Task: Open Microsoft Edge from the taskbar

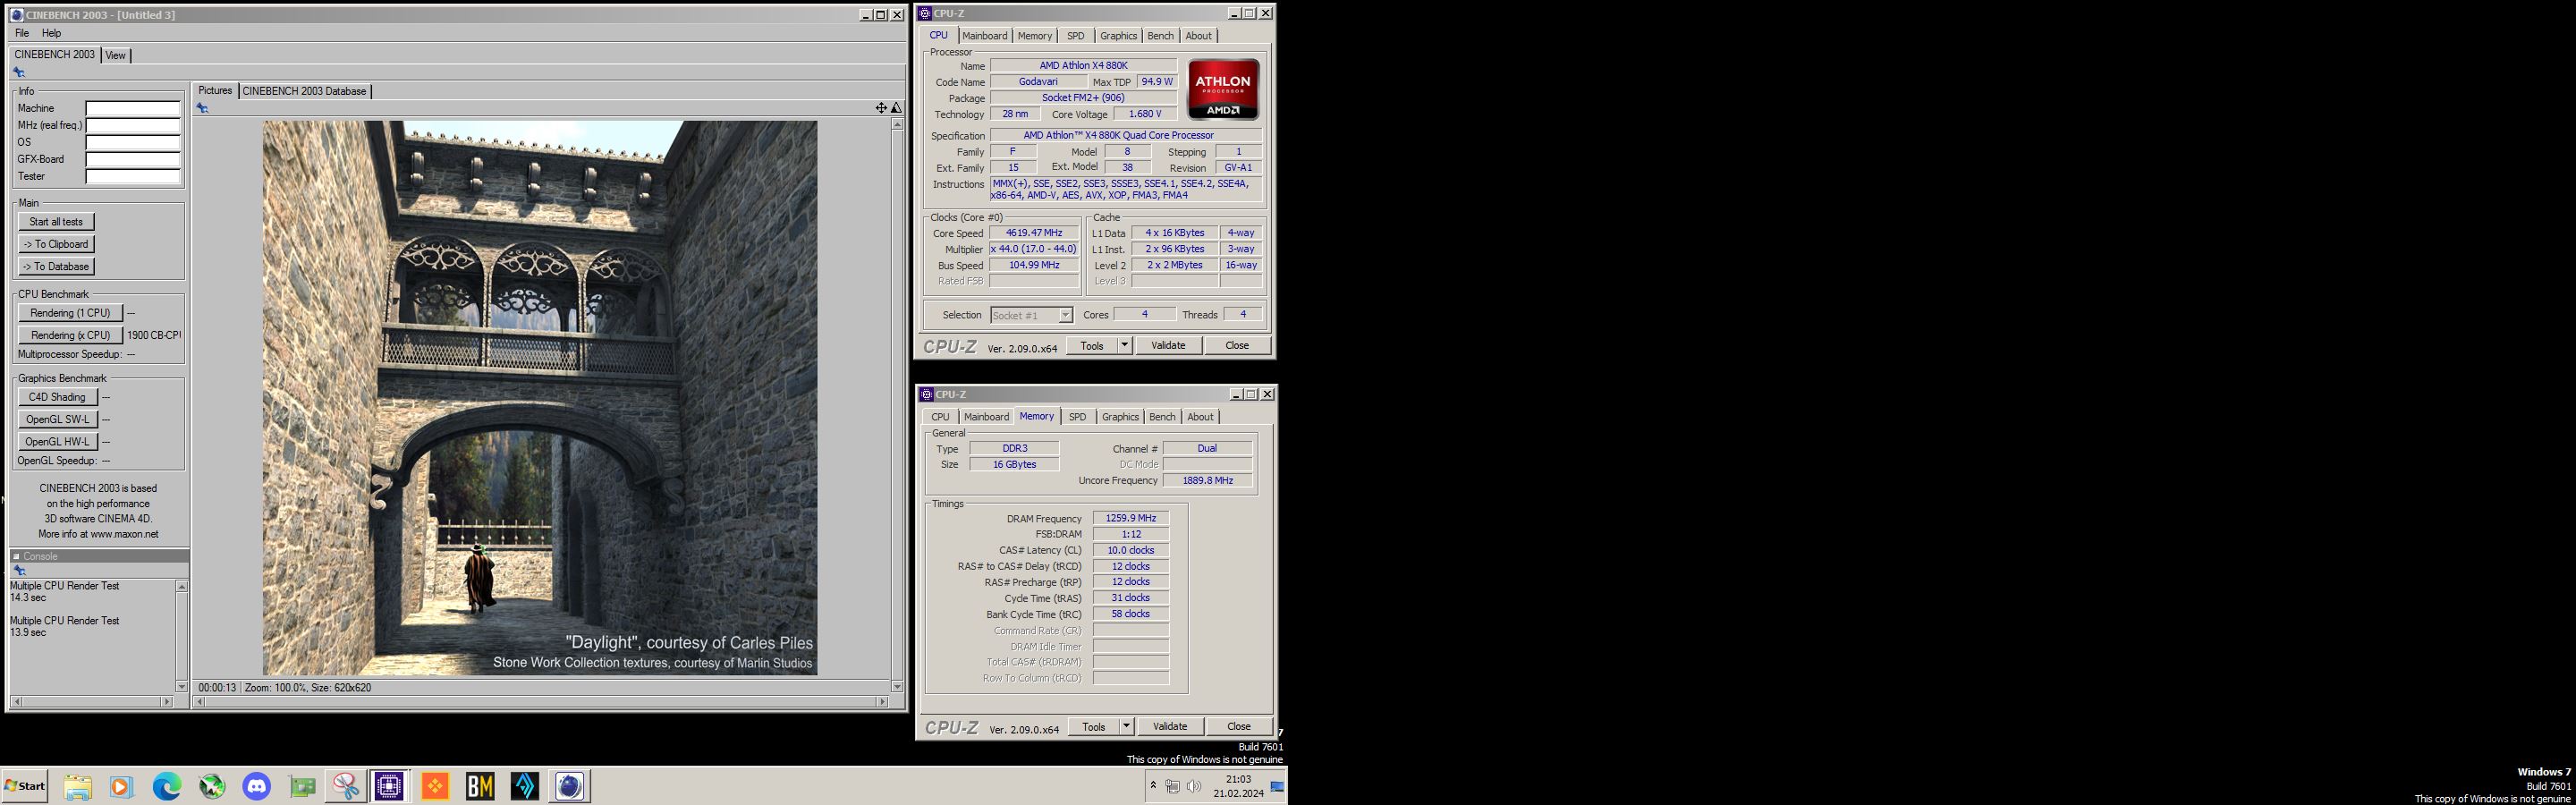Action: [167, 787]
